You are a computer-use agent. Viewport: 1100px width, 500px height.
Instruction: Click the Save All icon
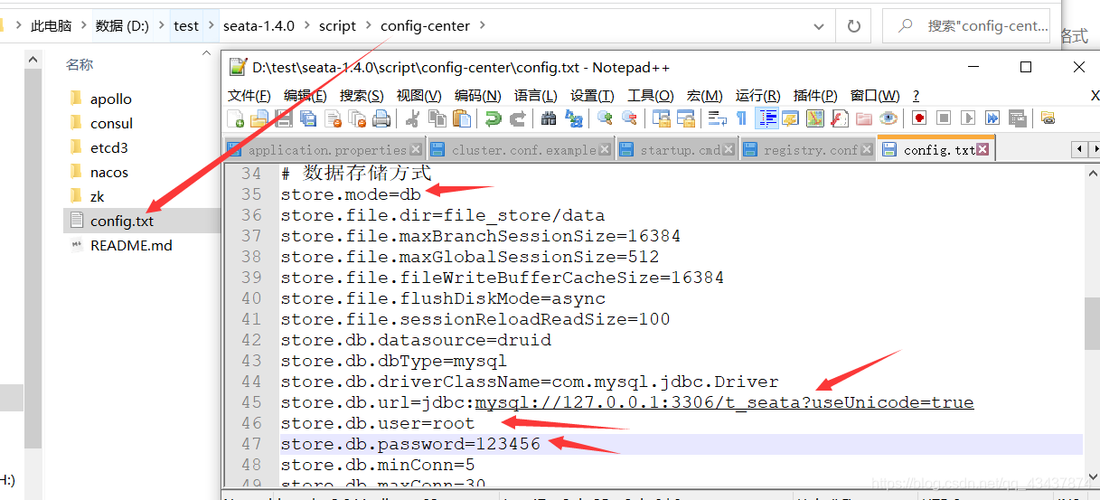coord(308,119)
